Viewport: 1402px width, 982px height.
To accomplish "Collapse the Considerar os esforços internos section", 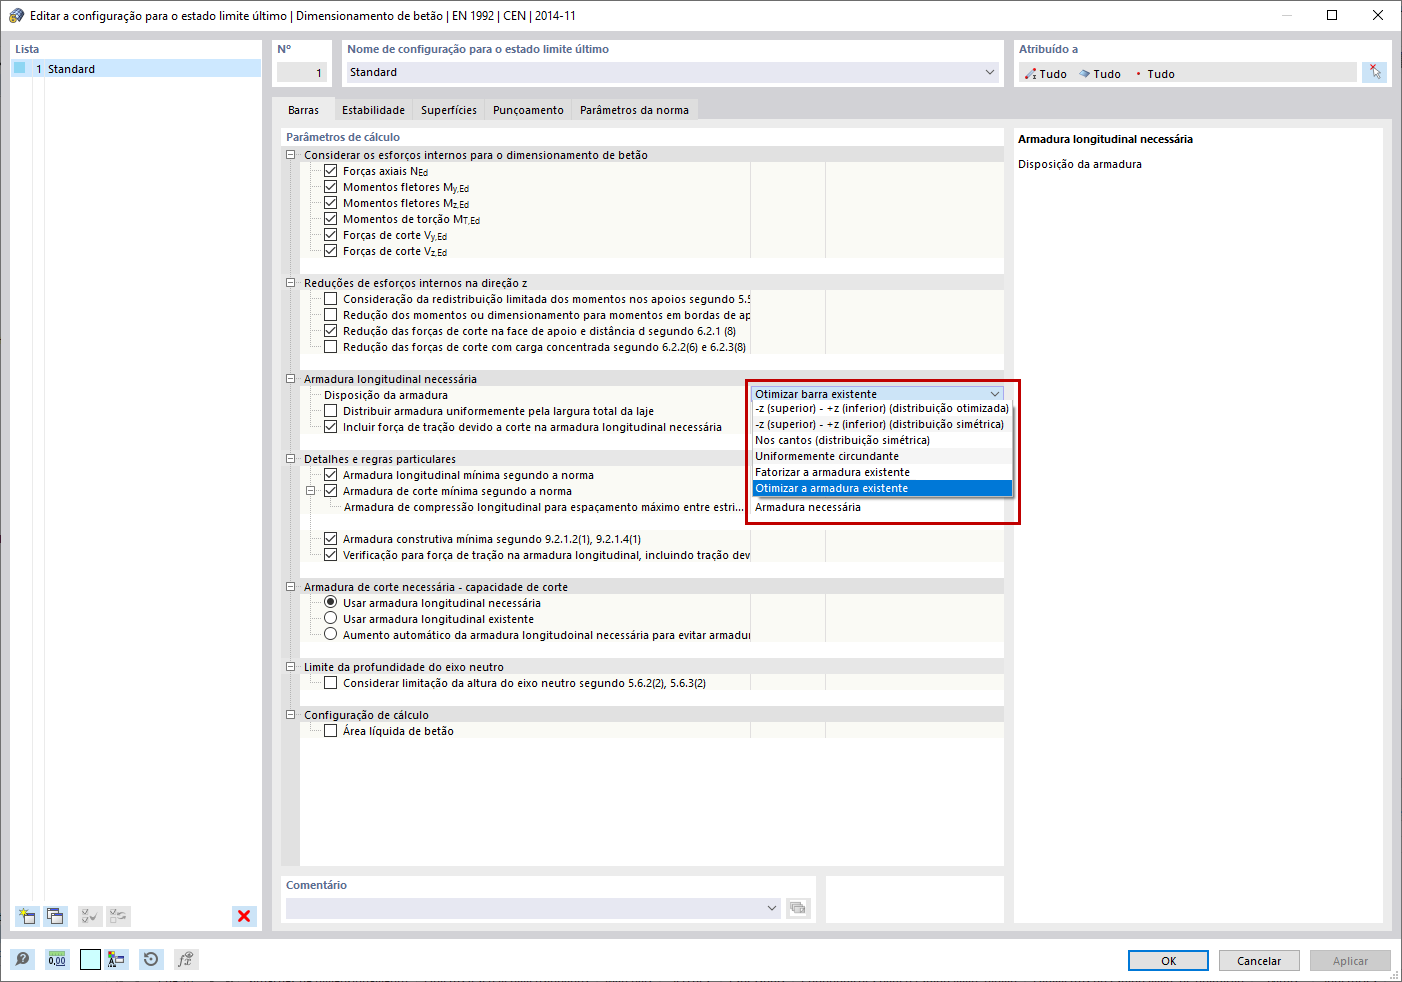I will 291,155.
